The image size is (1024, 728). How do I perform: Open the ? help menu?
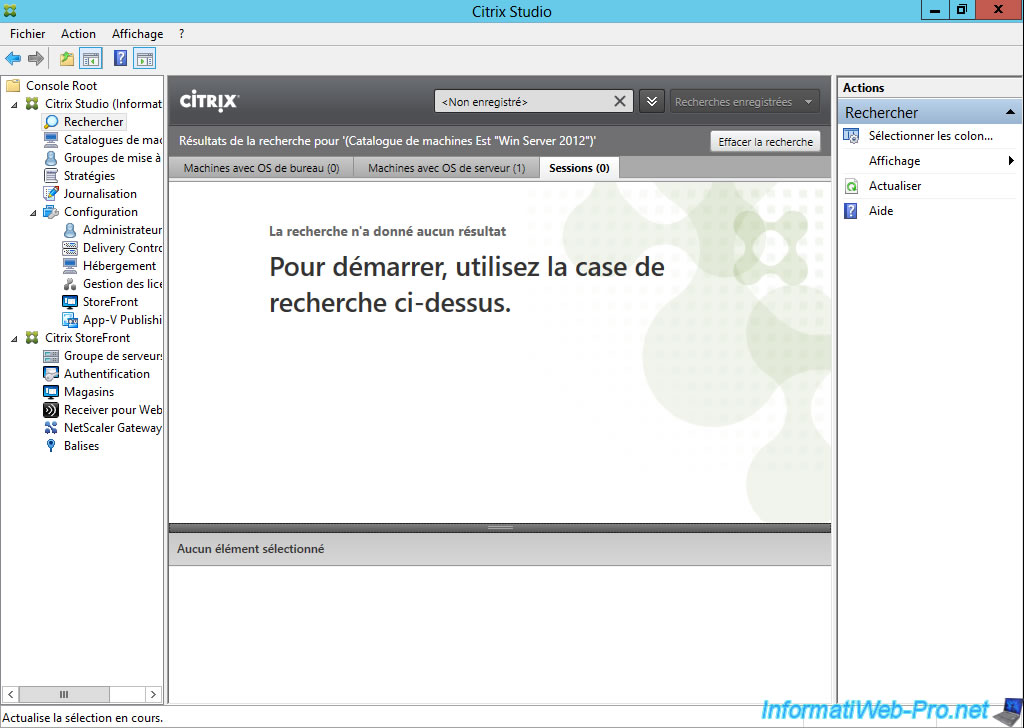(x=182, y=34)
